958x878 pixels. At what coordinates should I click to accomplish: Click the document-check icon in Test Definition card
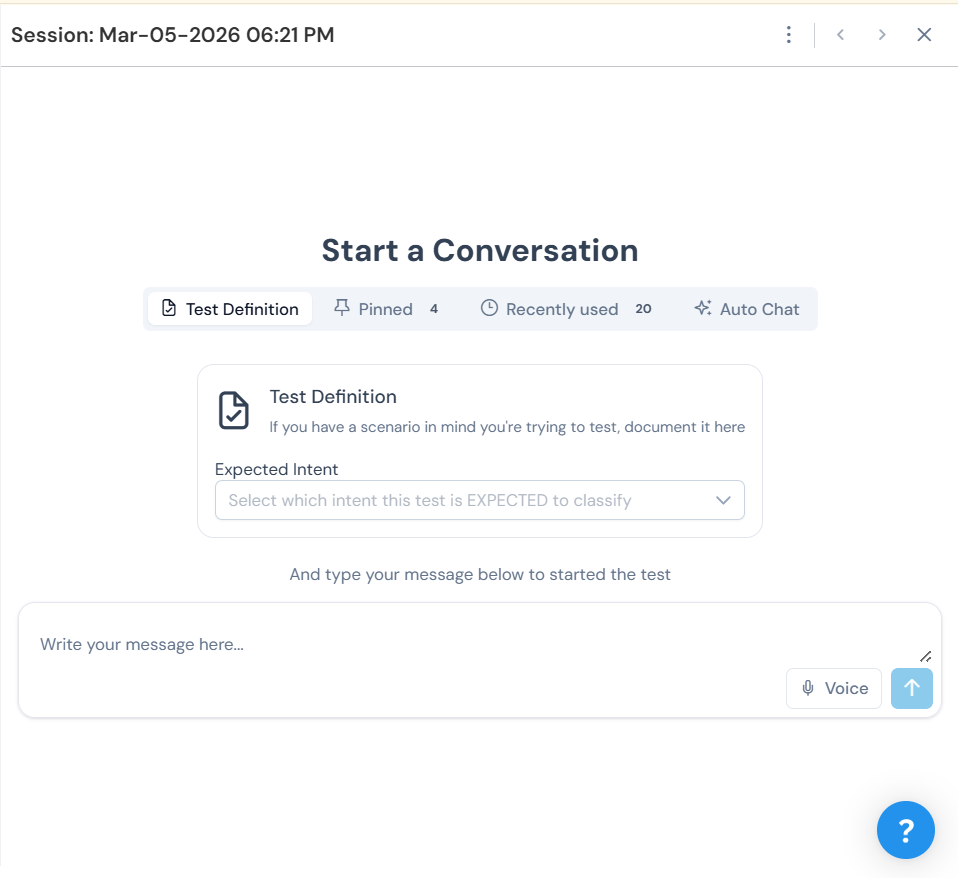pyautogui.click(x=234, y=410)
